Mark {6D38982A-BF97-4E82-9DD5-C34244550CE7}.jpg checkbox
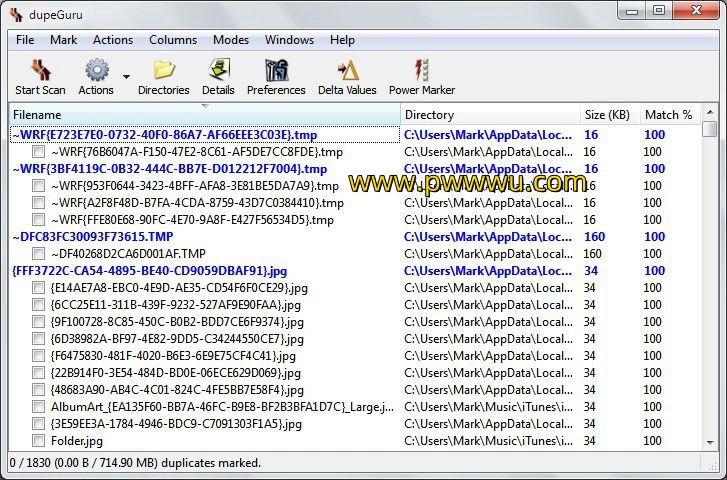Viewport: 727px width, 480px height. 38,339
